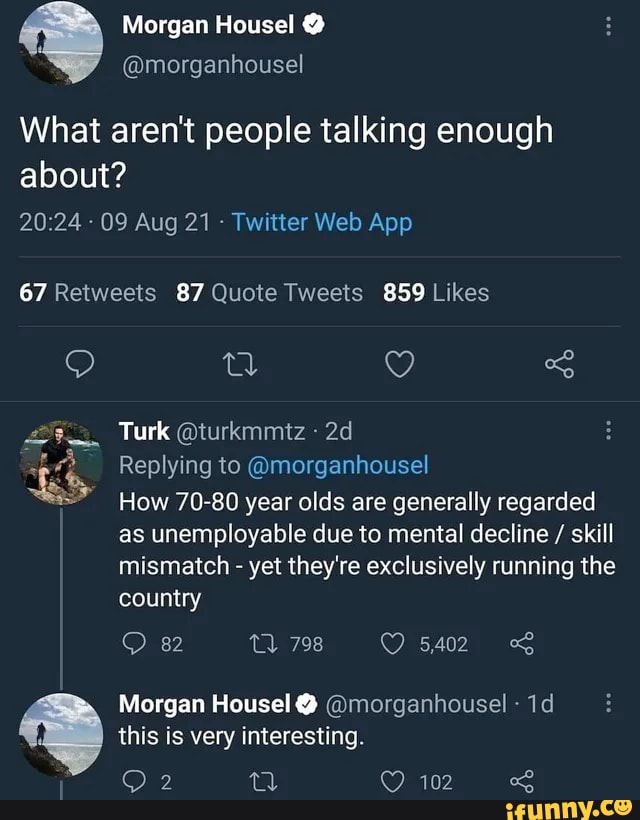The image size is (640, 820).
Task: Open Turk's profile picture
Action: tap(61, 463)
